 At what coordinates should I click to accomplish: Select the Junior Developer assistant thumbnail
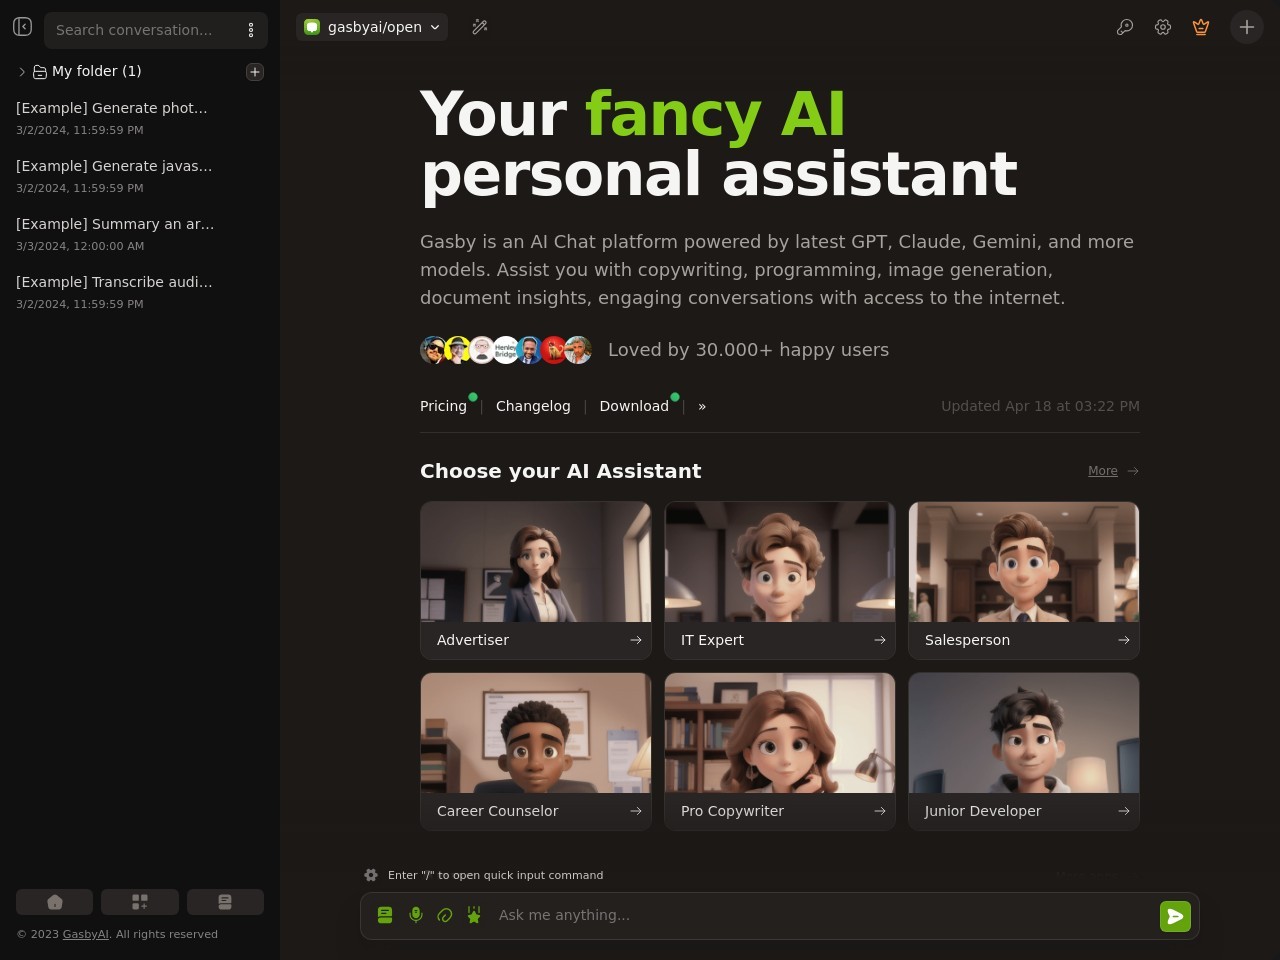click(x=1024, y=733)
